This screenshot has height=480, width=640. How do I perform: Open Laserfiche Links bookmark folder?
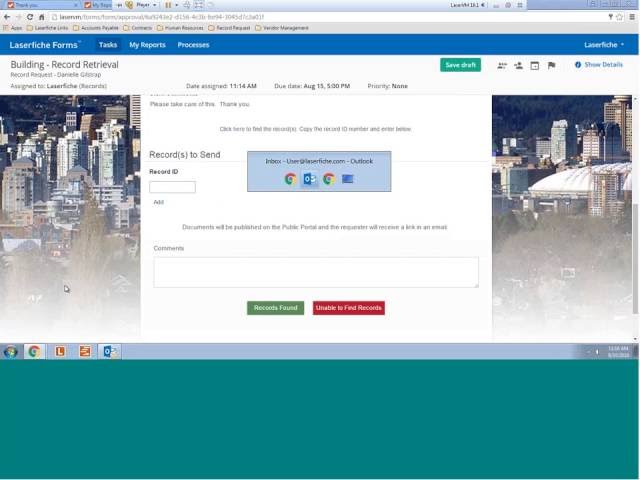coord(47,28)
